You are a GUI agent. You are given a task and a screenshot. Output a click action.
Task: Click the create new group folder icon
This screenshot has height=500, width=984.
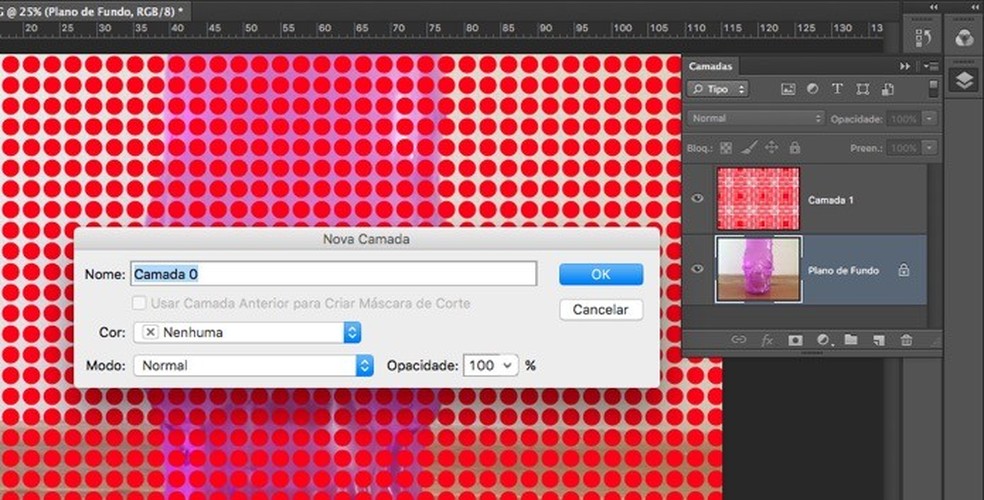(x=850, y=340)
